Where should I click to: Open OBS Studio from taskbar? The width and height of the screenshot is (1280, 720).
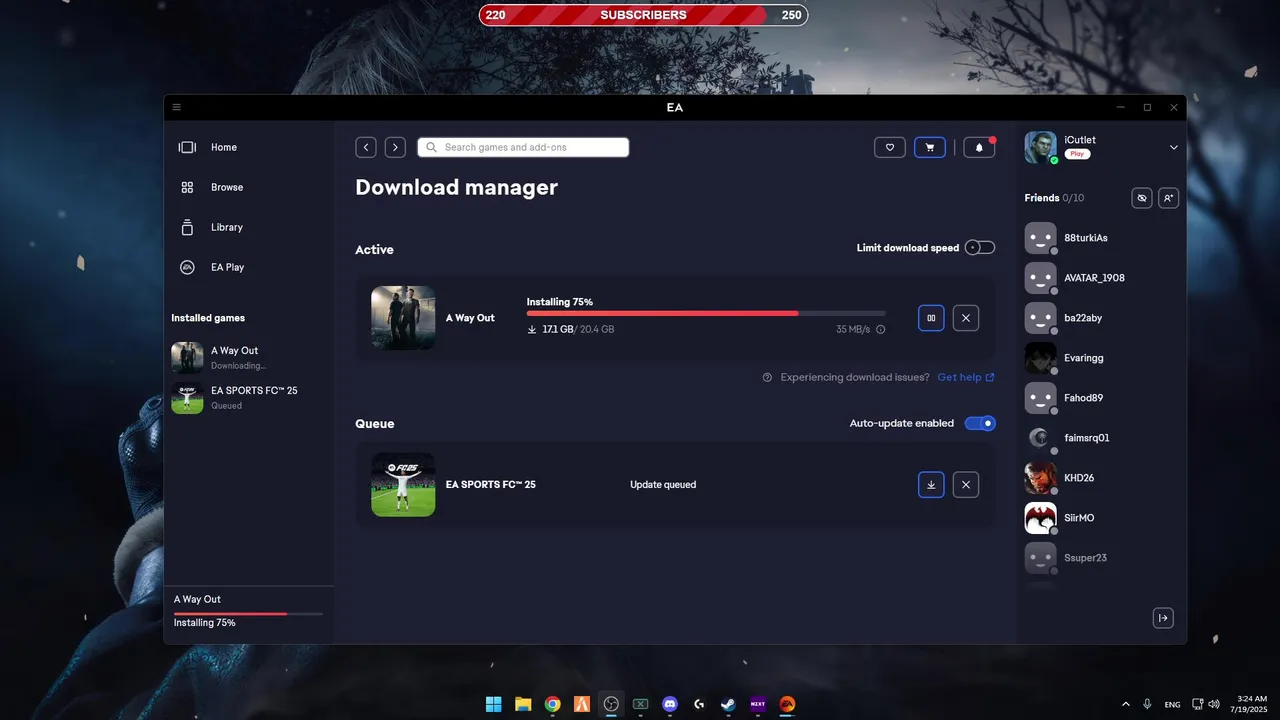(611, 704)
